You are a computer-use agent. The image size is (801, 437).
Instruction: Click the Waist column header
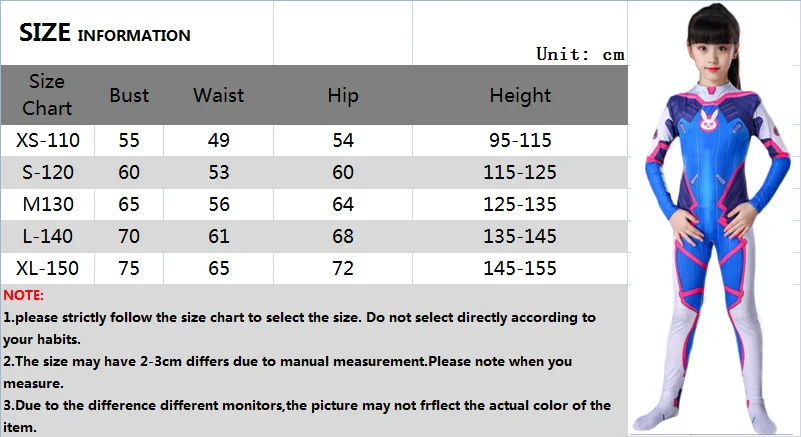pyautogui.click(x=219, y=95)
